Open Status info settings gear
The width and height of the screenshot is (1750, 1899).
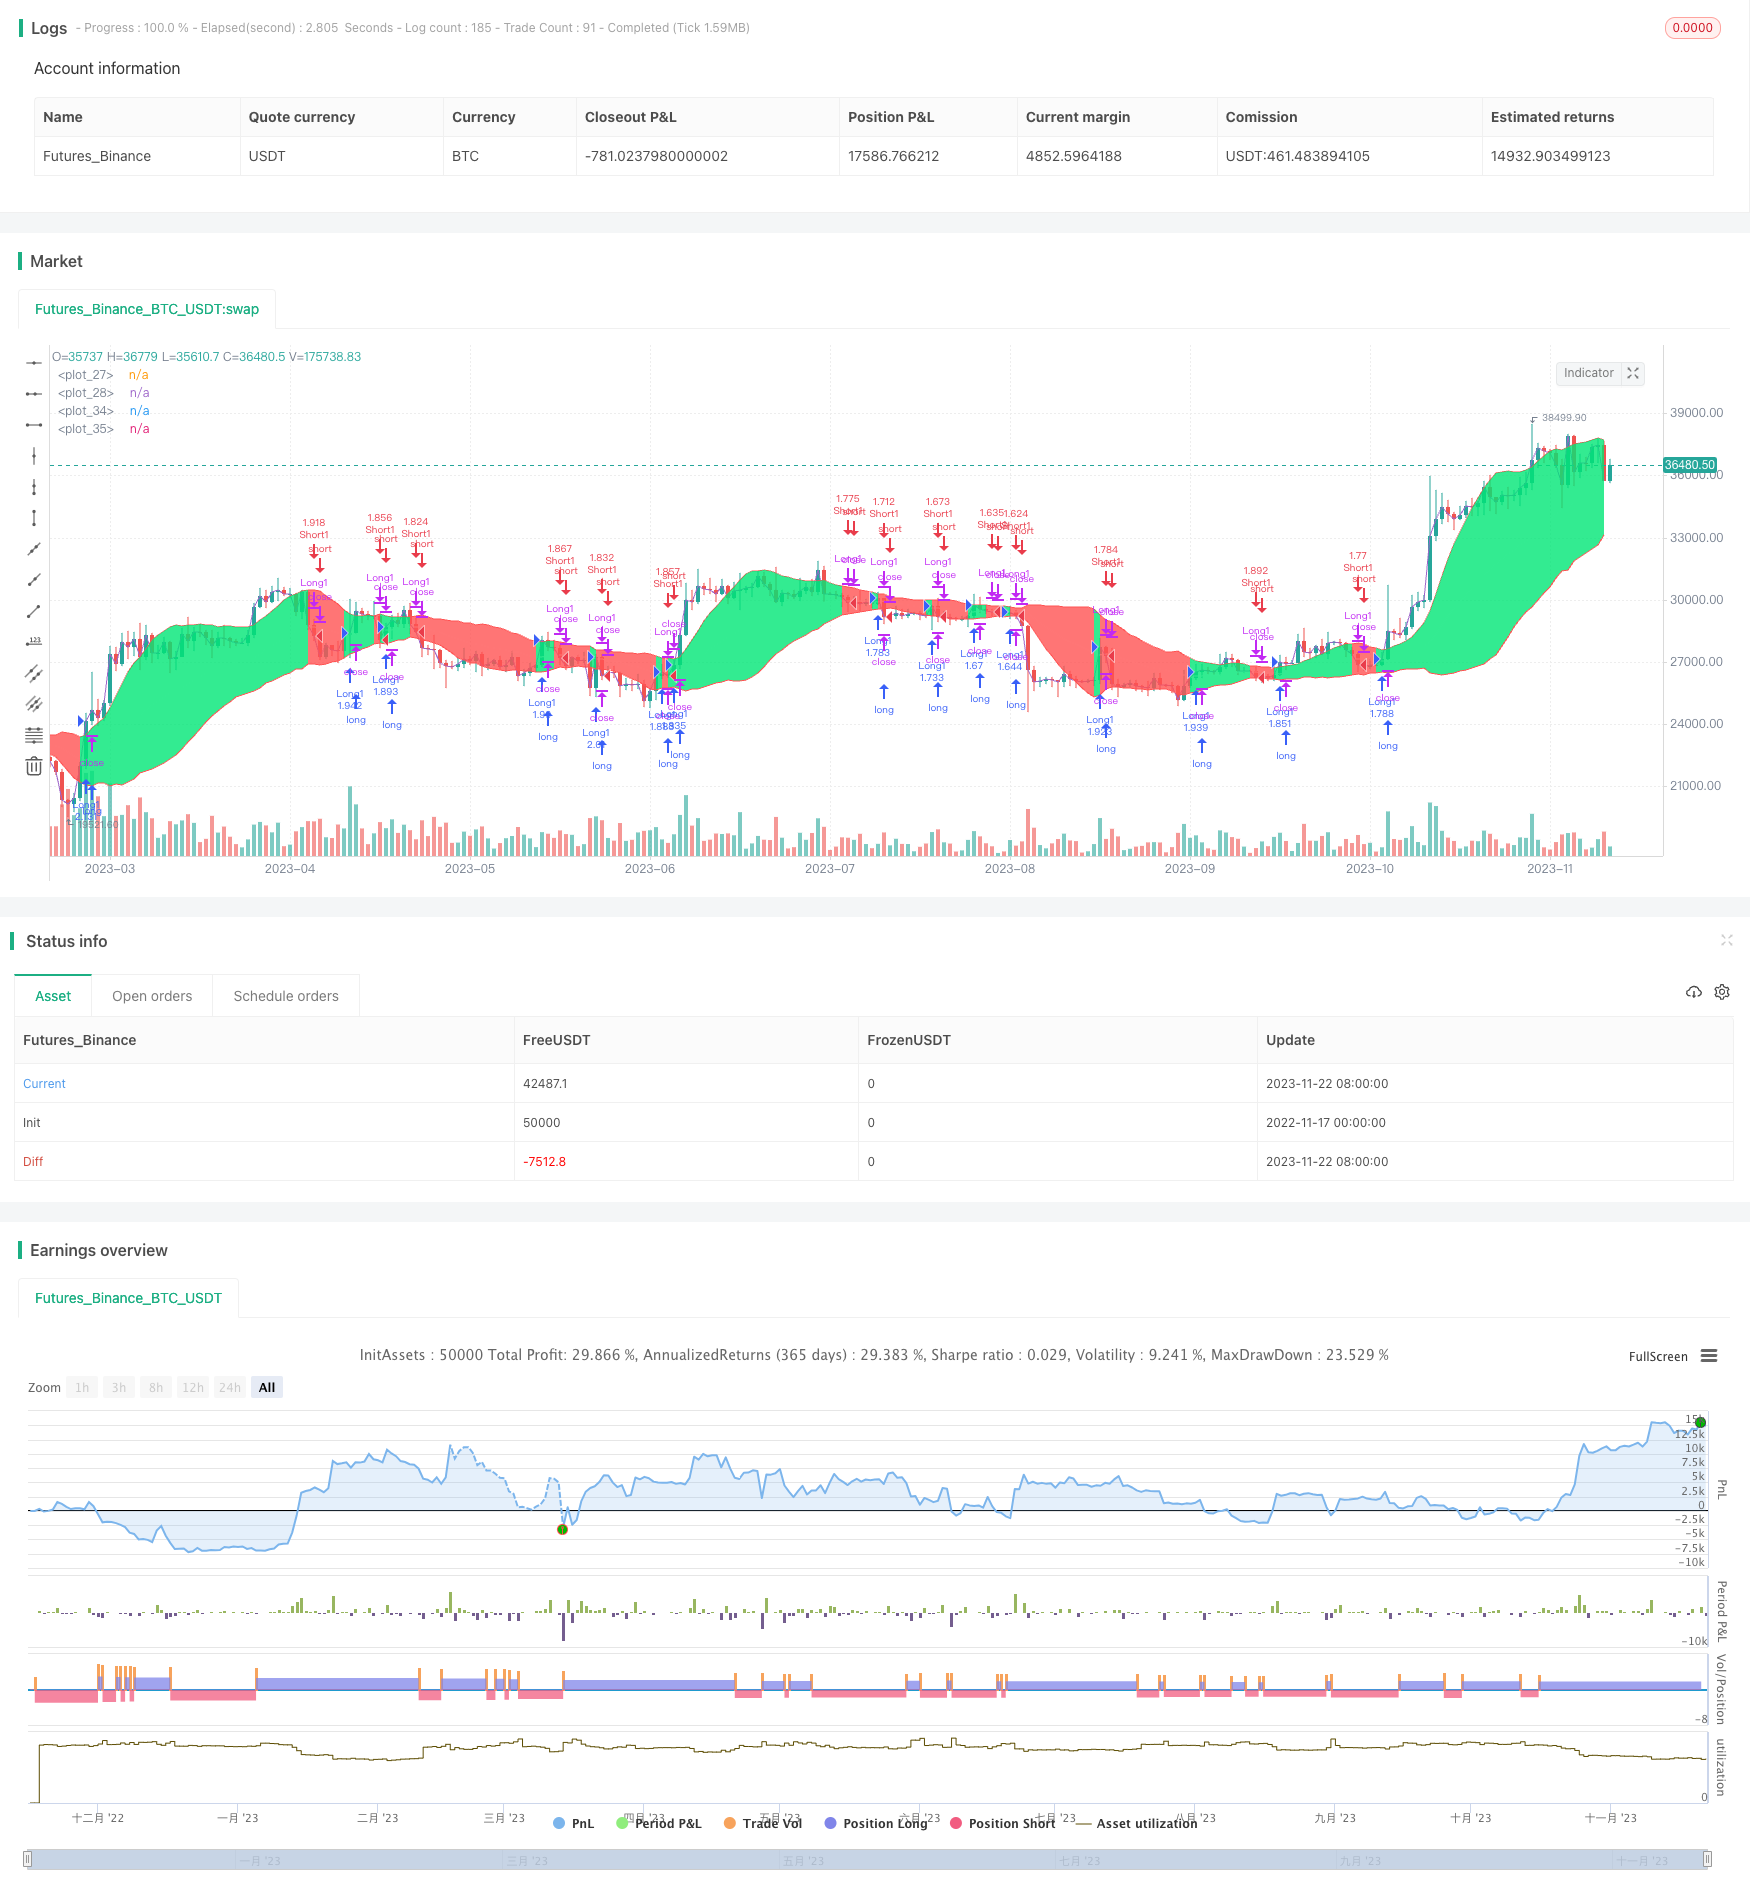tap(1722, 992)
